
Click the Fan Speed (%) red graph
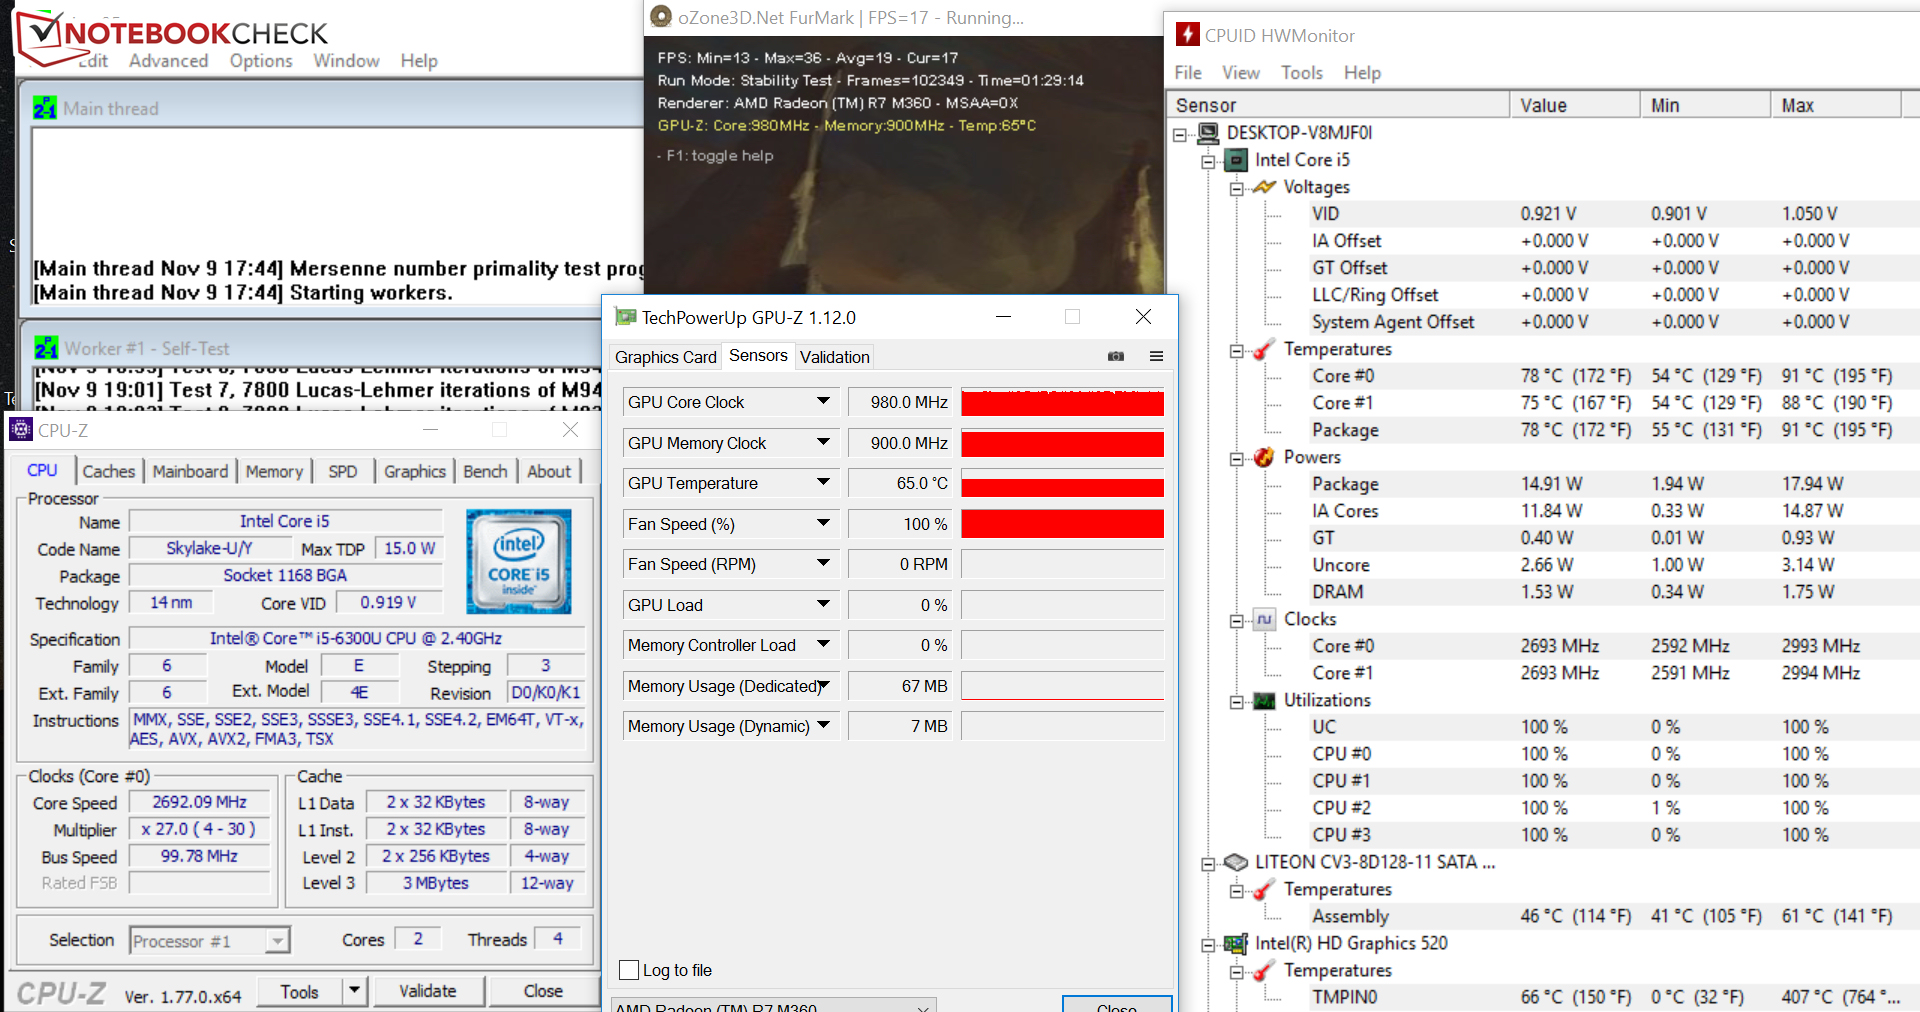pos(1062,524)
